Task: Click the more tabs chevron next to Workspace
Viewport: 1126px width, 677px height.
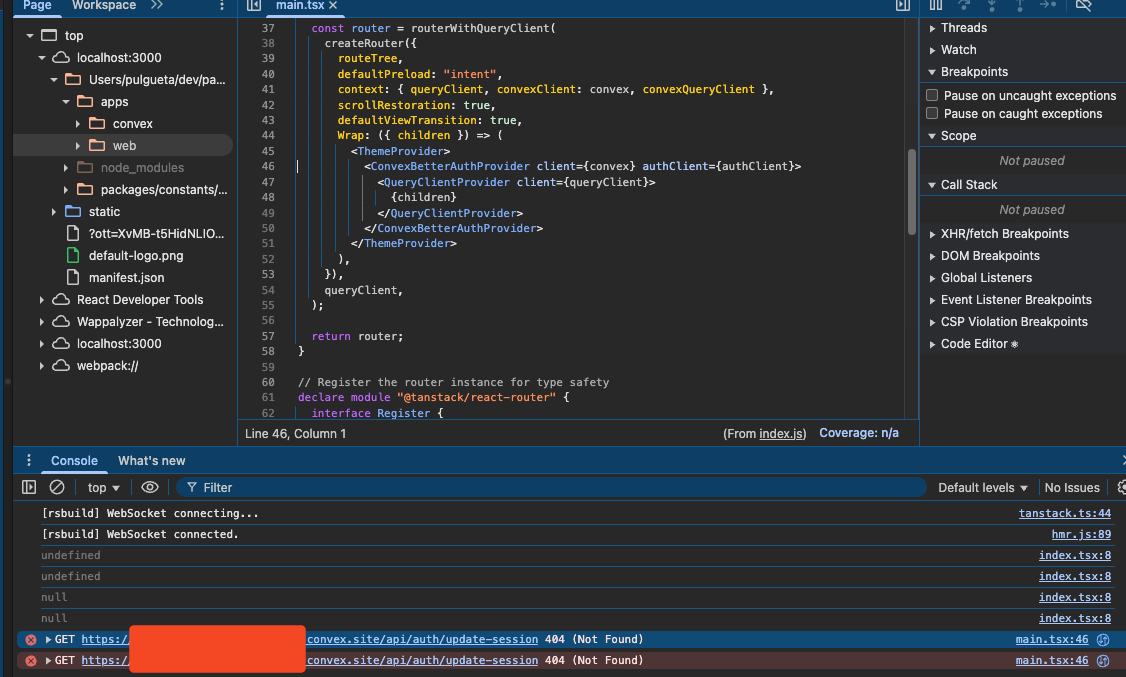Action: [x=157, y=5]
